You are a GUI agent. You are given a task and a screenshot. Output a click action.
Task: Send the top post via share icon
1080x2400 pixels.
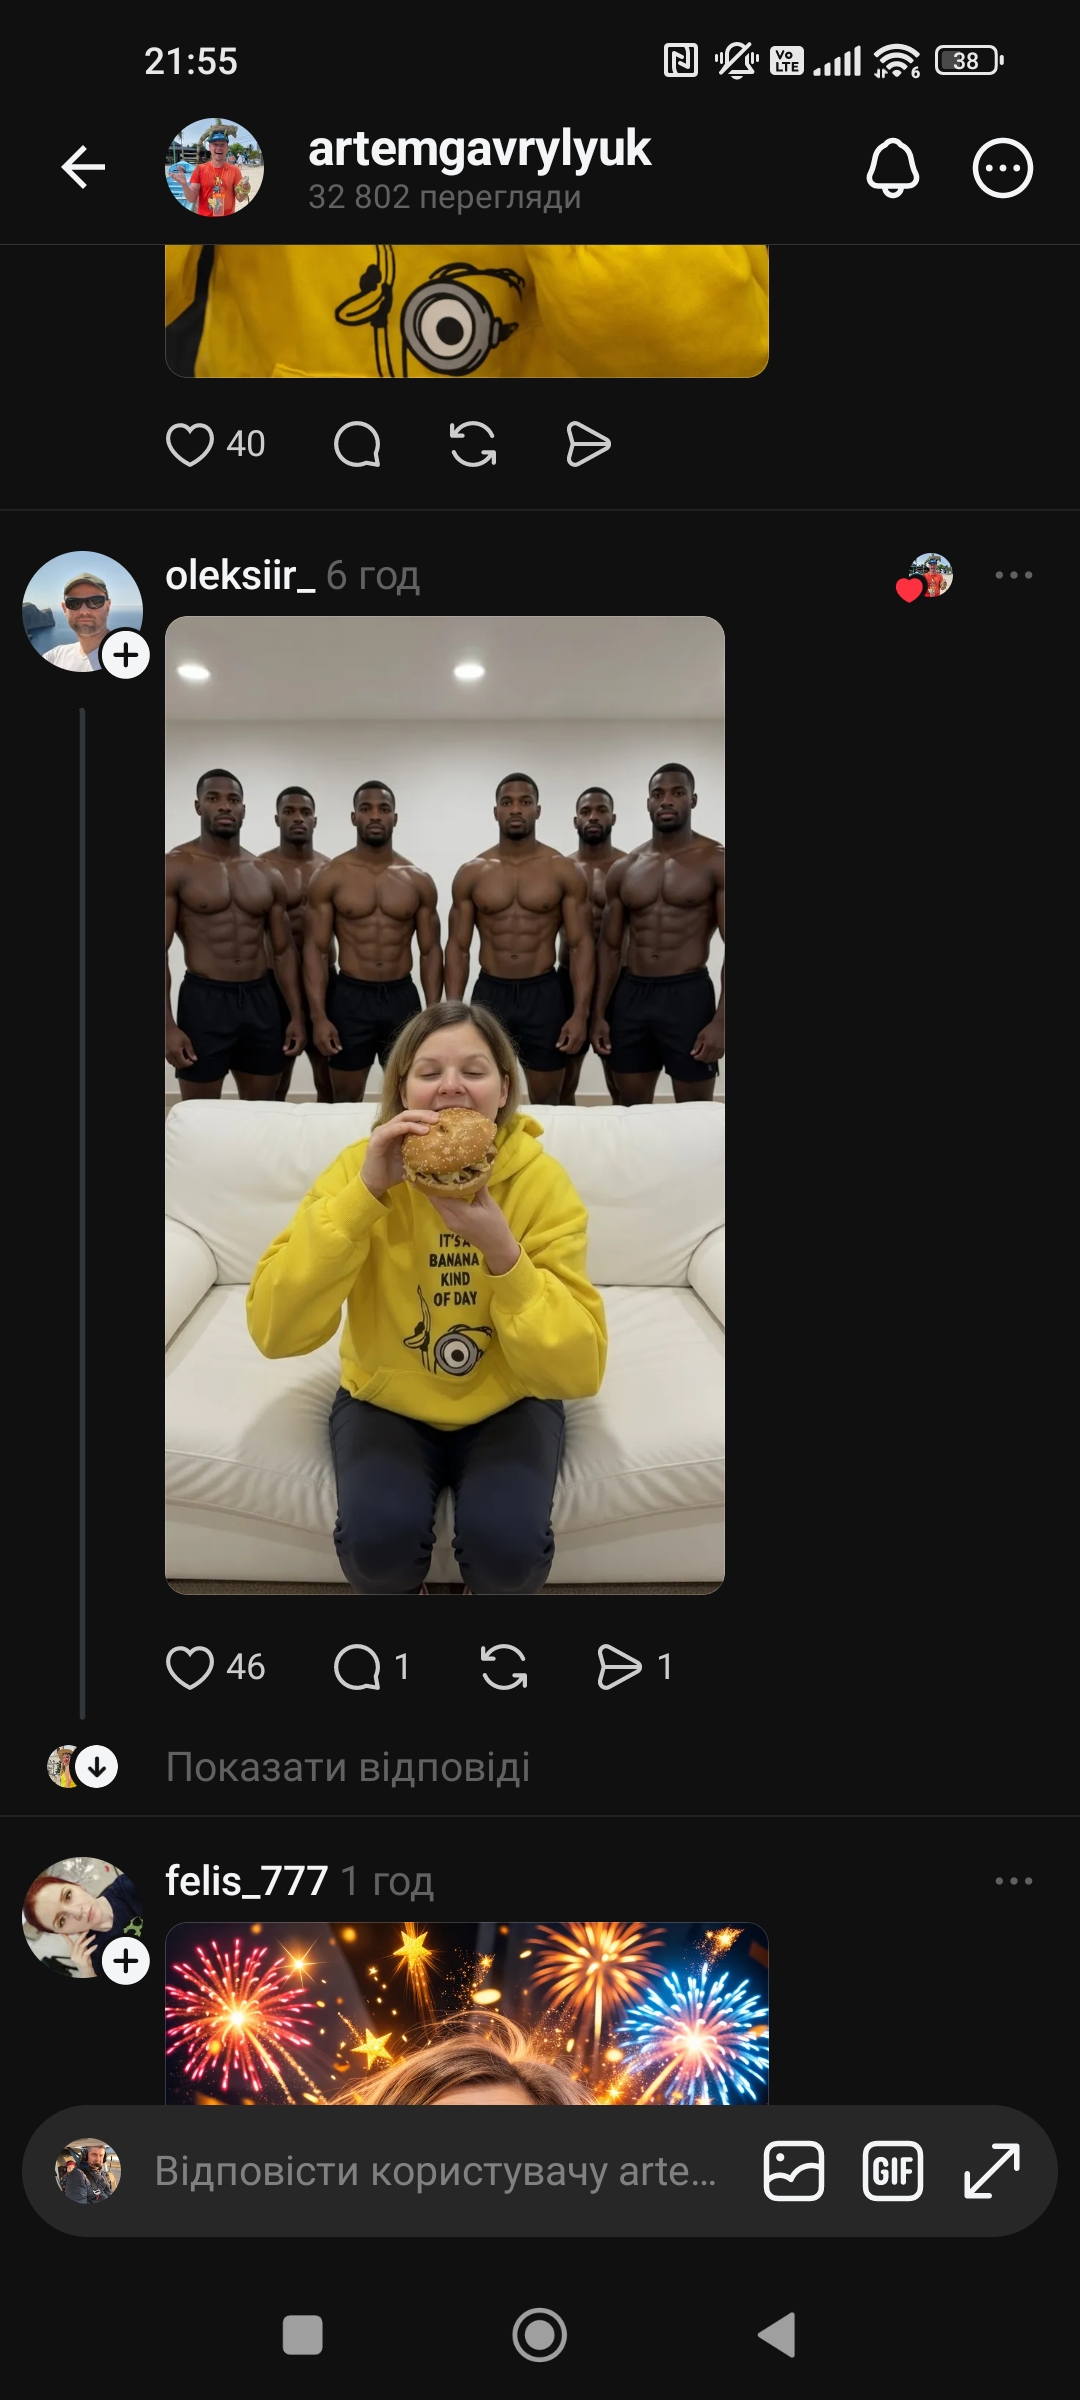pos(588,444)
